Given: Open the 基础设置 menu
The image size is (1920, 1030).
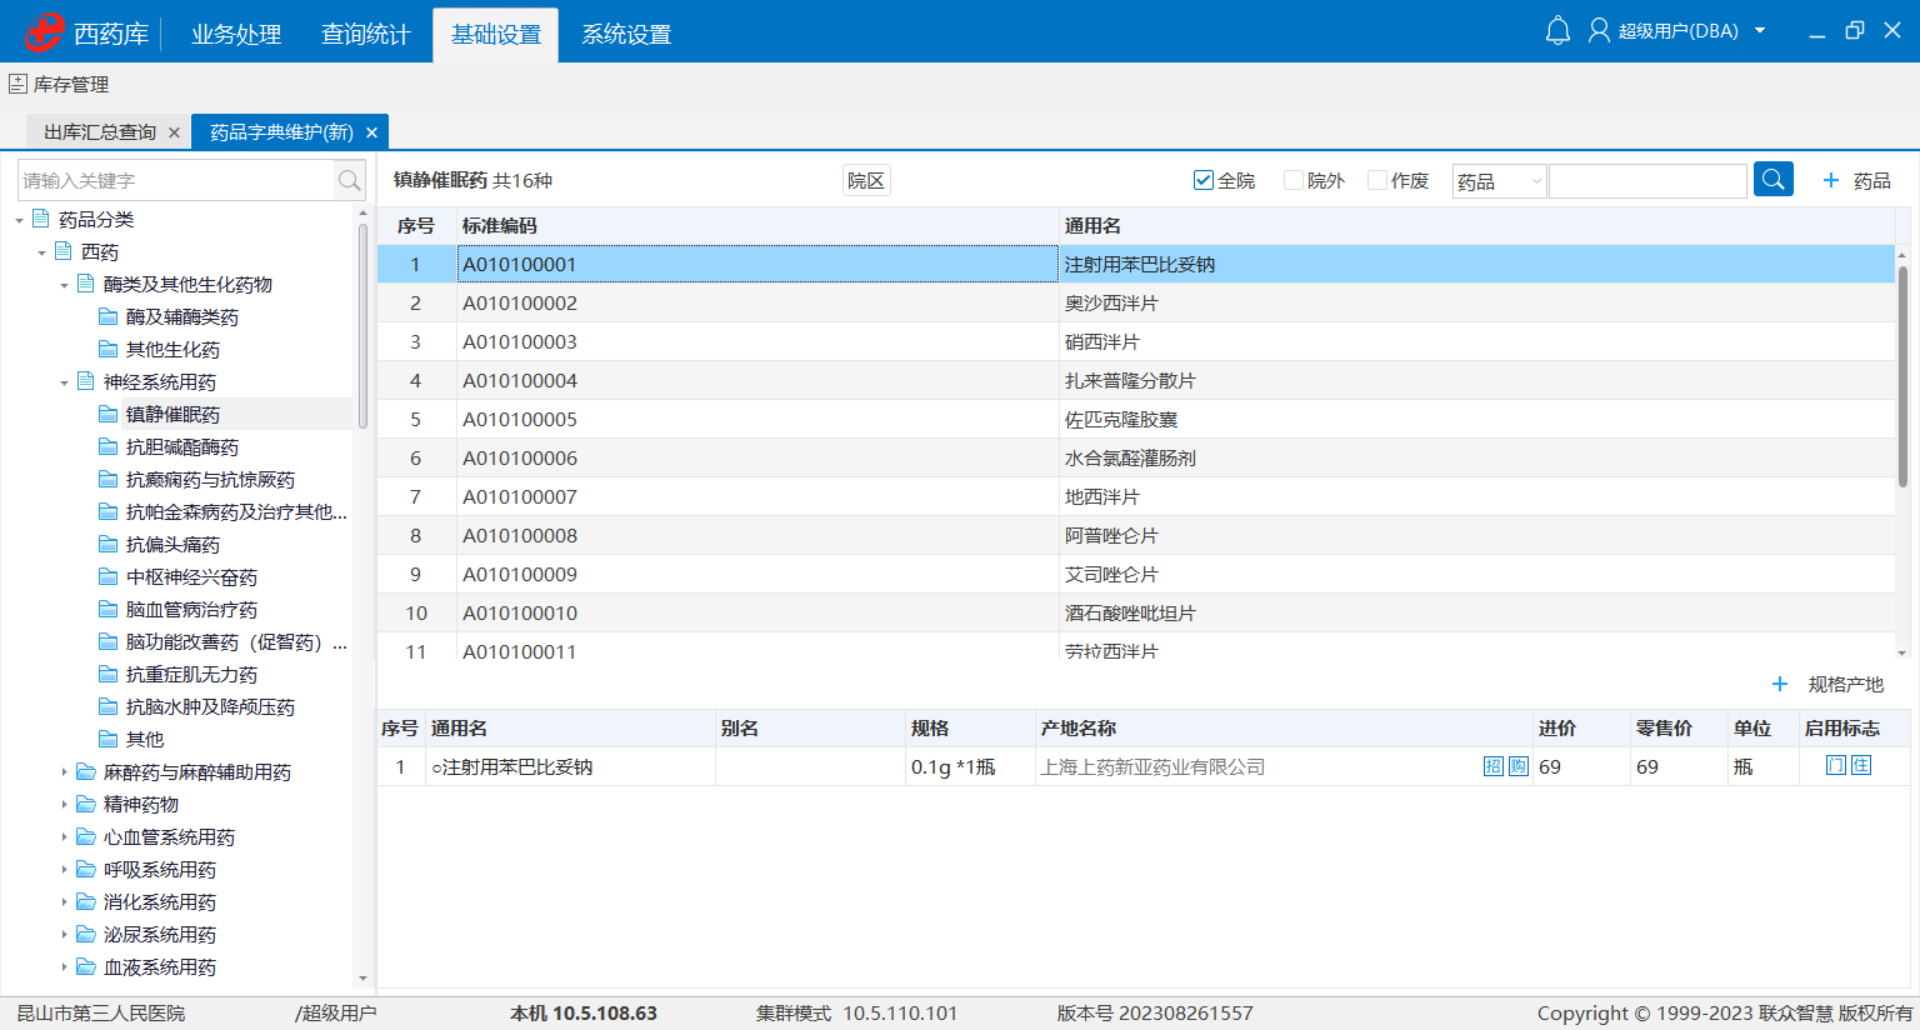Looking at the screenshot, I should (496, 34).
